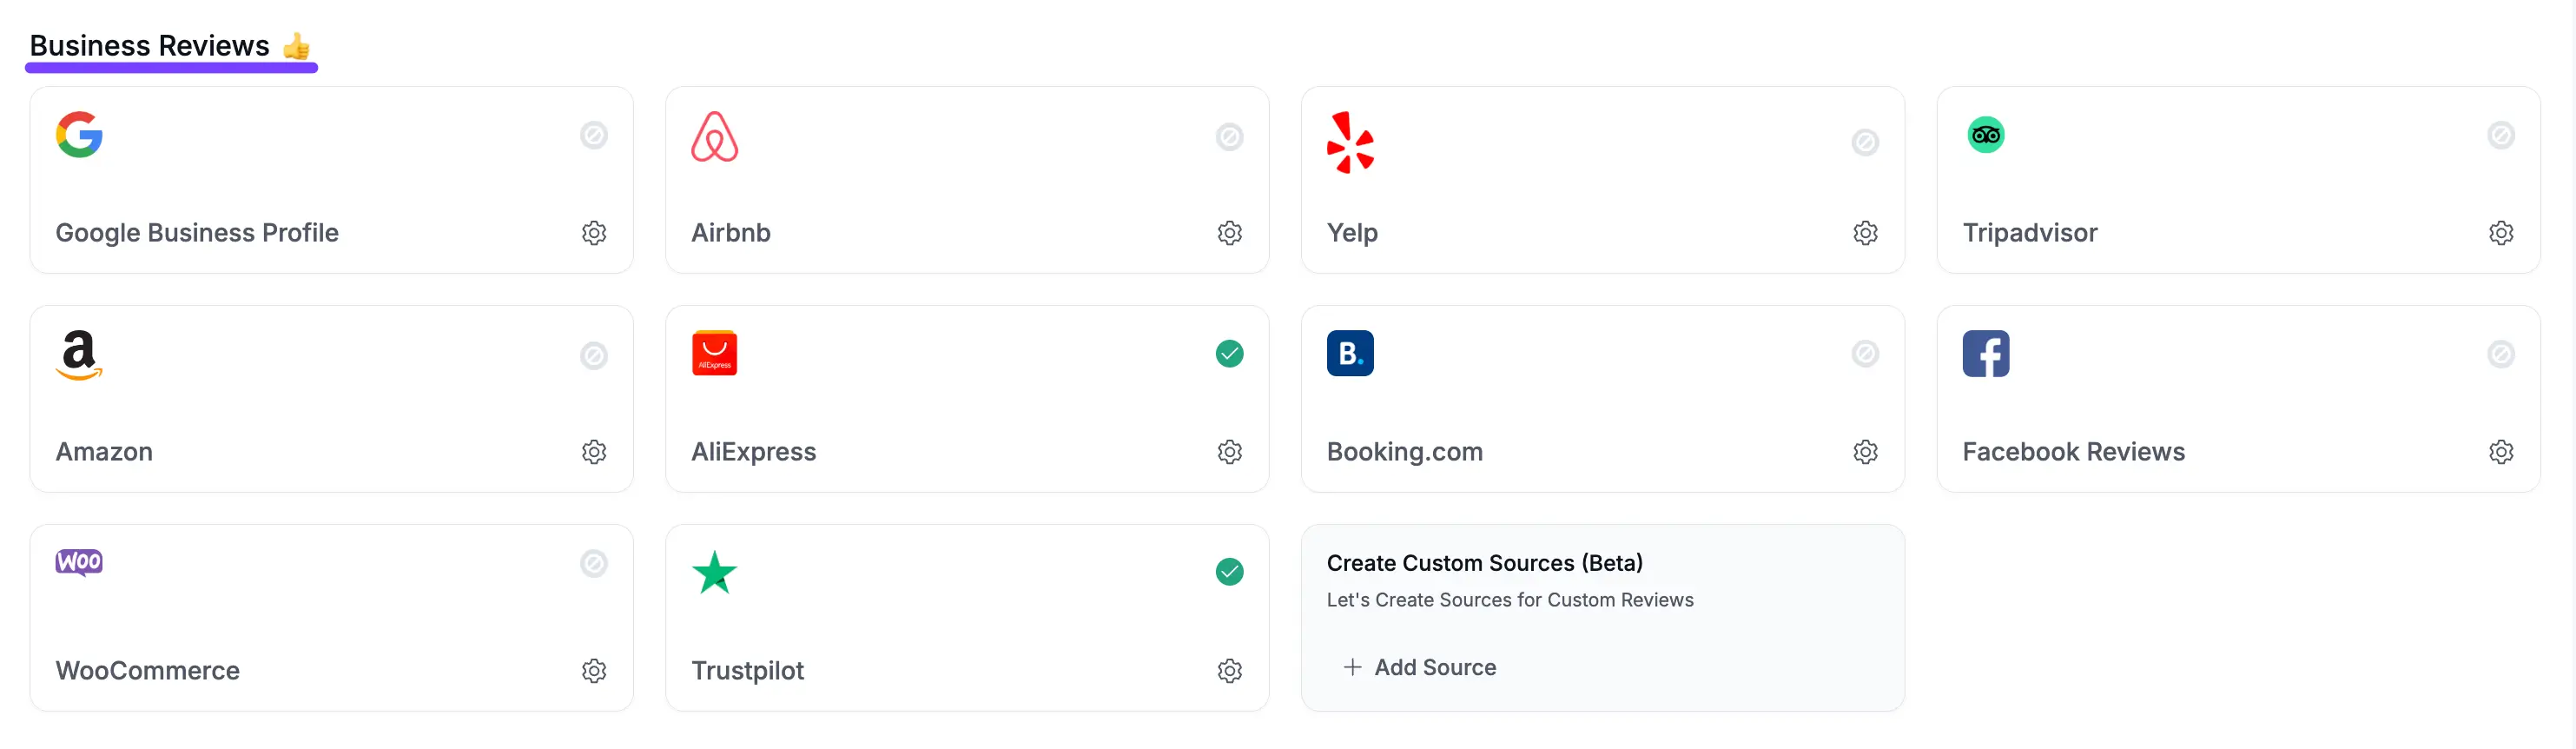Toggle Tripadvisor disabled status indicator
This screenshot has width=2576, height=749.
pos(2501,135)
